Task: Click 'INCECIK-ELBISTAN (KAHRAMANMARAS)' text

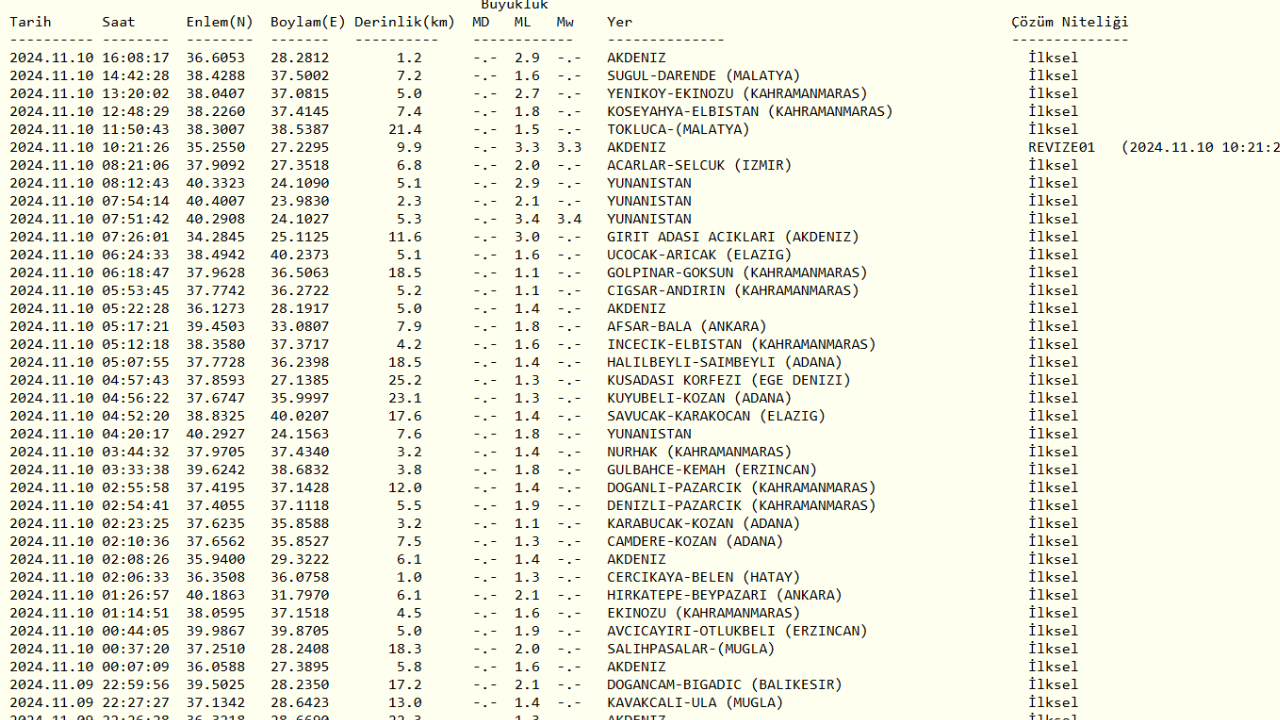Action: tap(741, 345)
